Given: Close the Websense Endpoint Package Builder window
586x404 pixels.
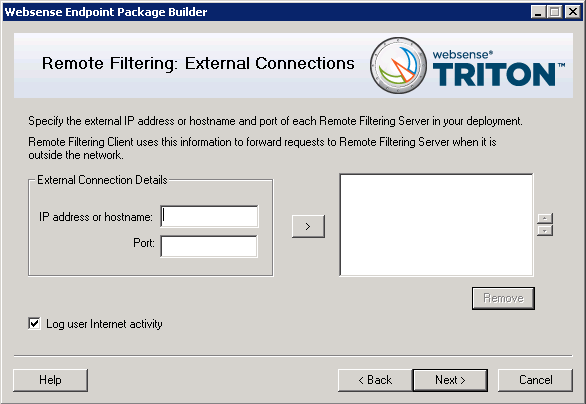Looking at the screenshot, I should pos(572,12).
